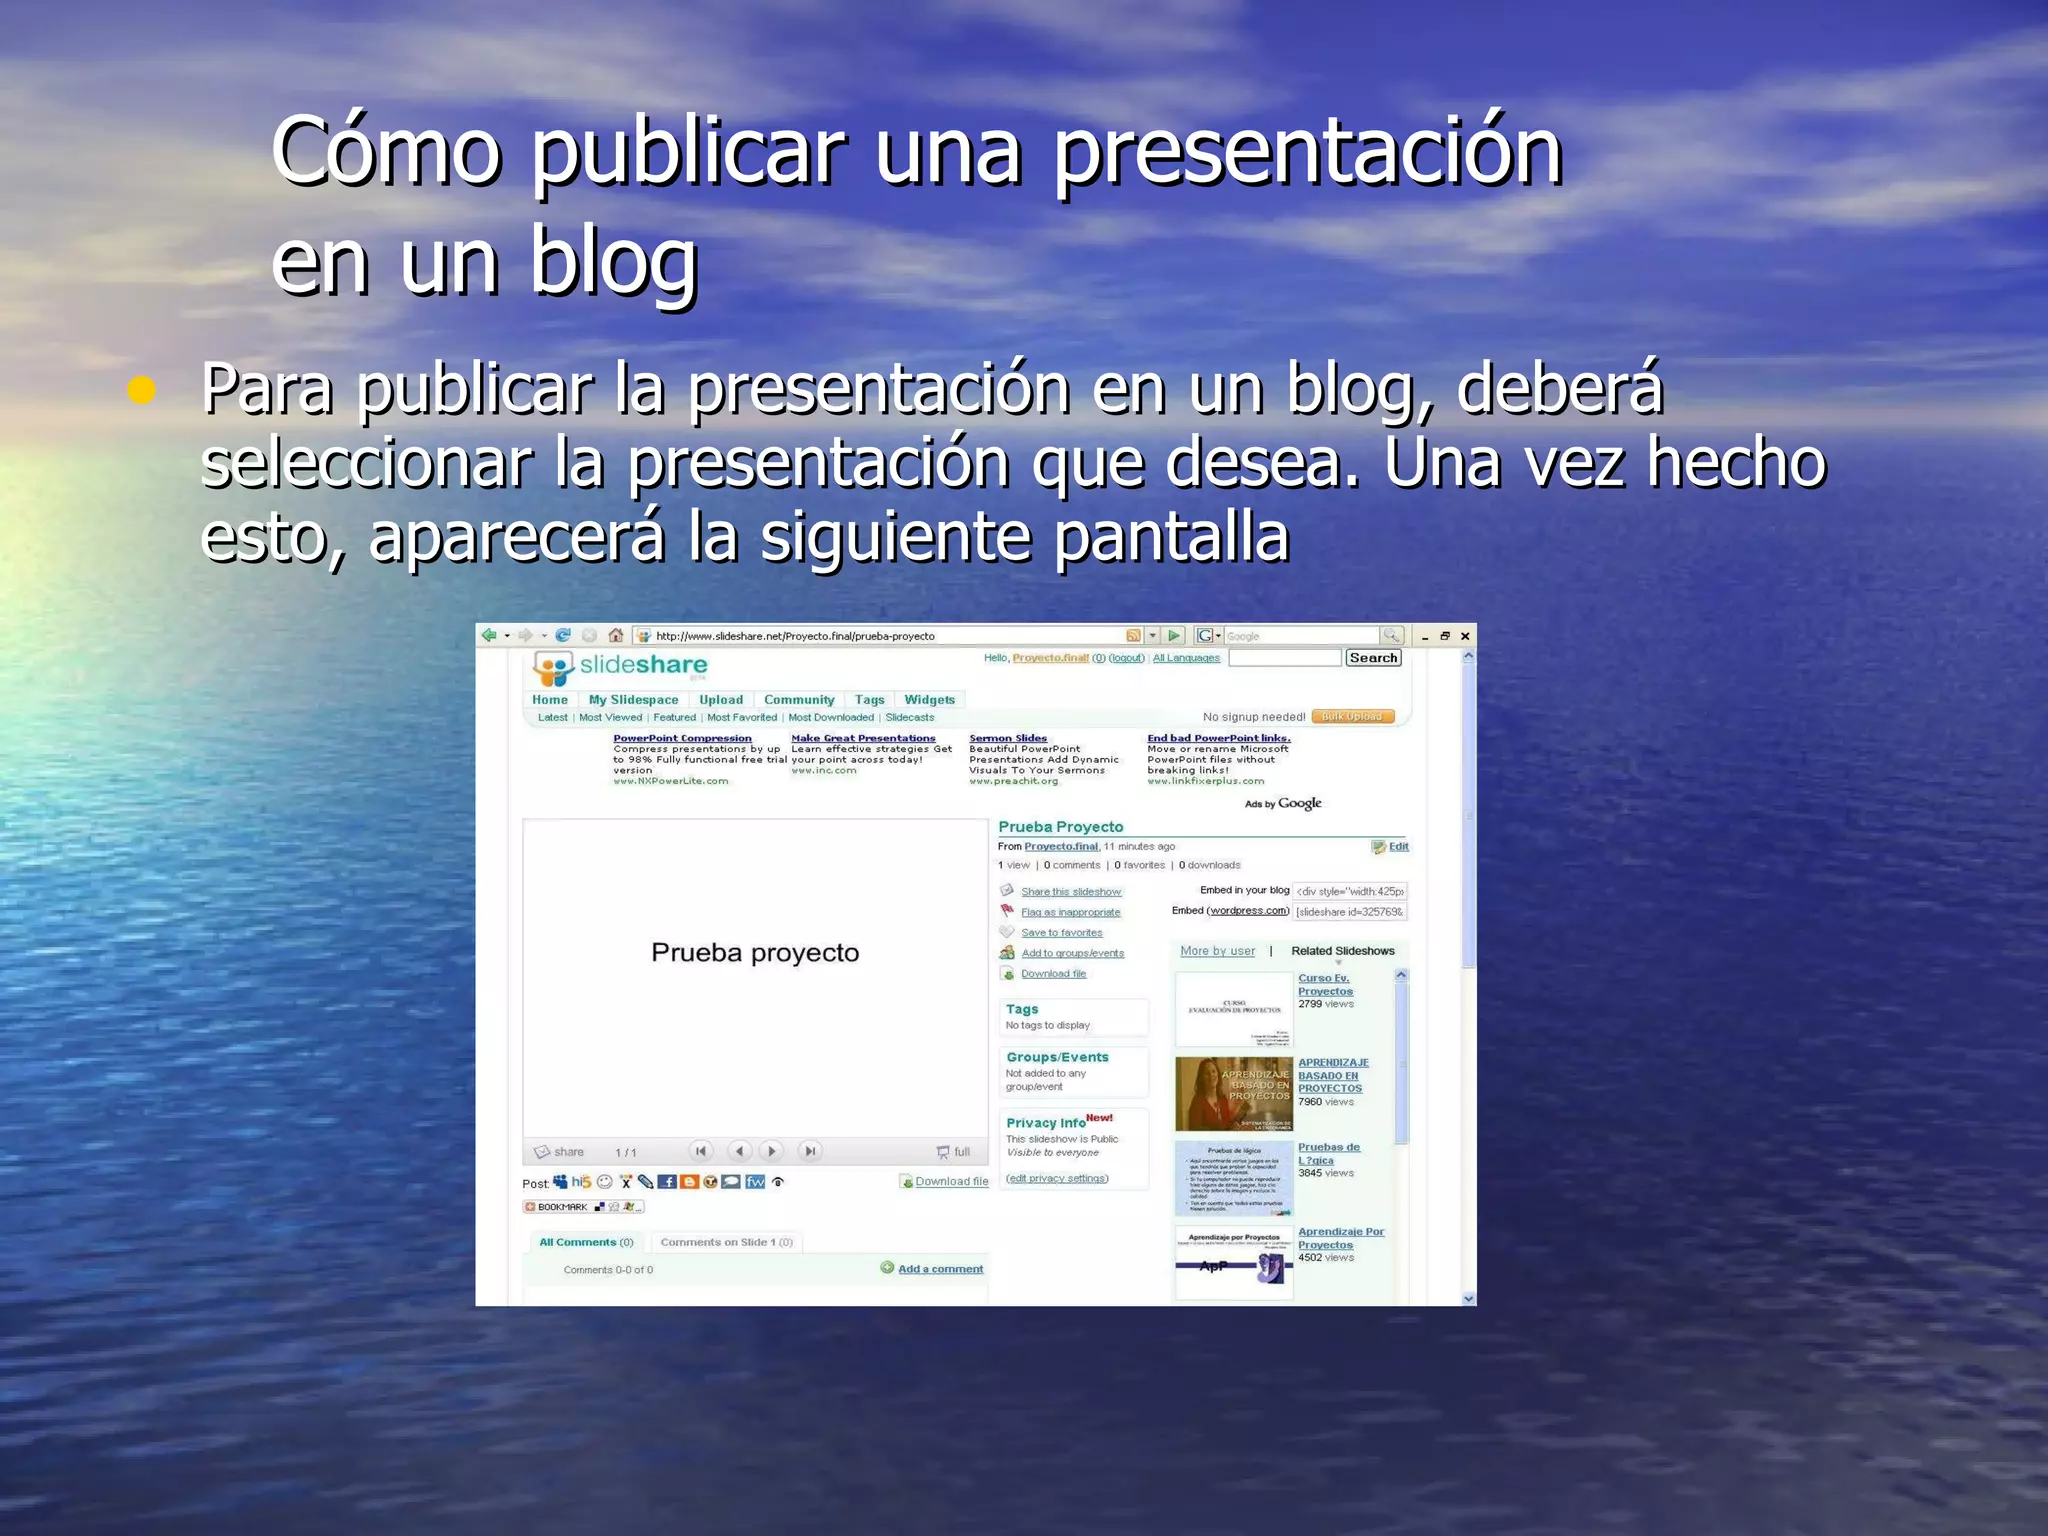Post to Facebook using its icon
The width and height of the screenshot is (2048, 1536).
[668, 1182]
